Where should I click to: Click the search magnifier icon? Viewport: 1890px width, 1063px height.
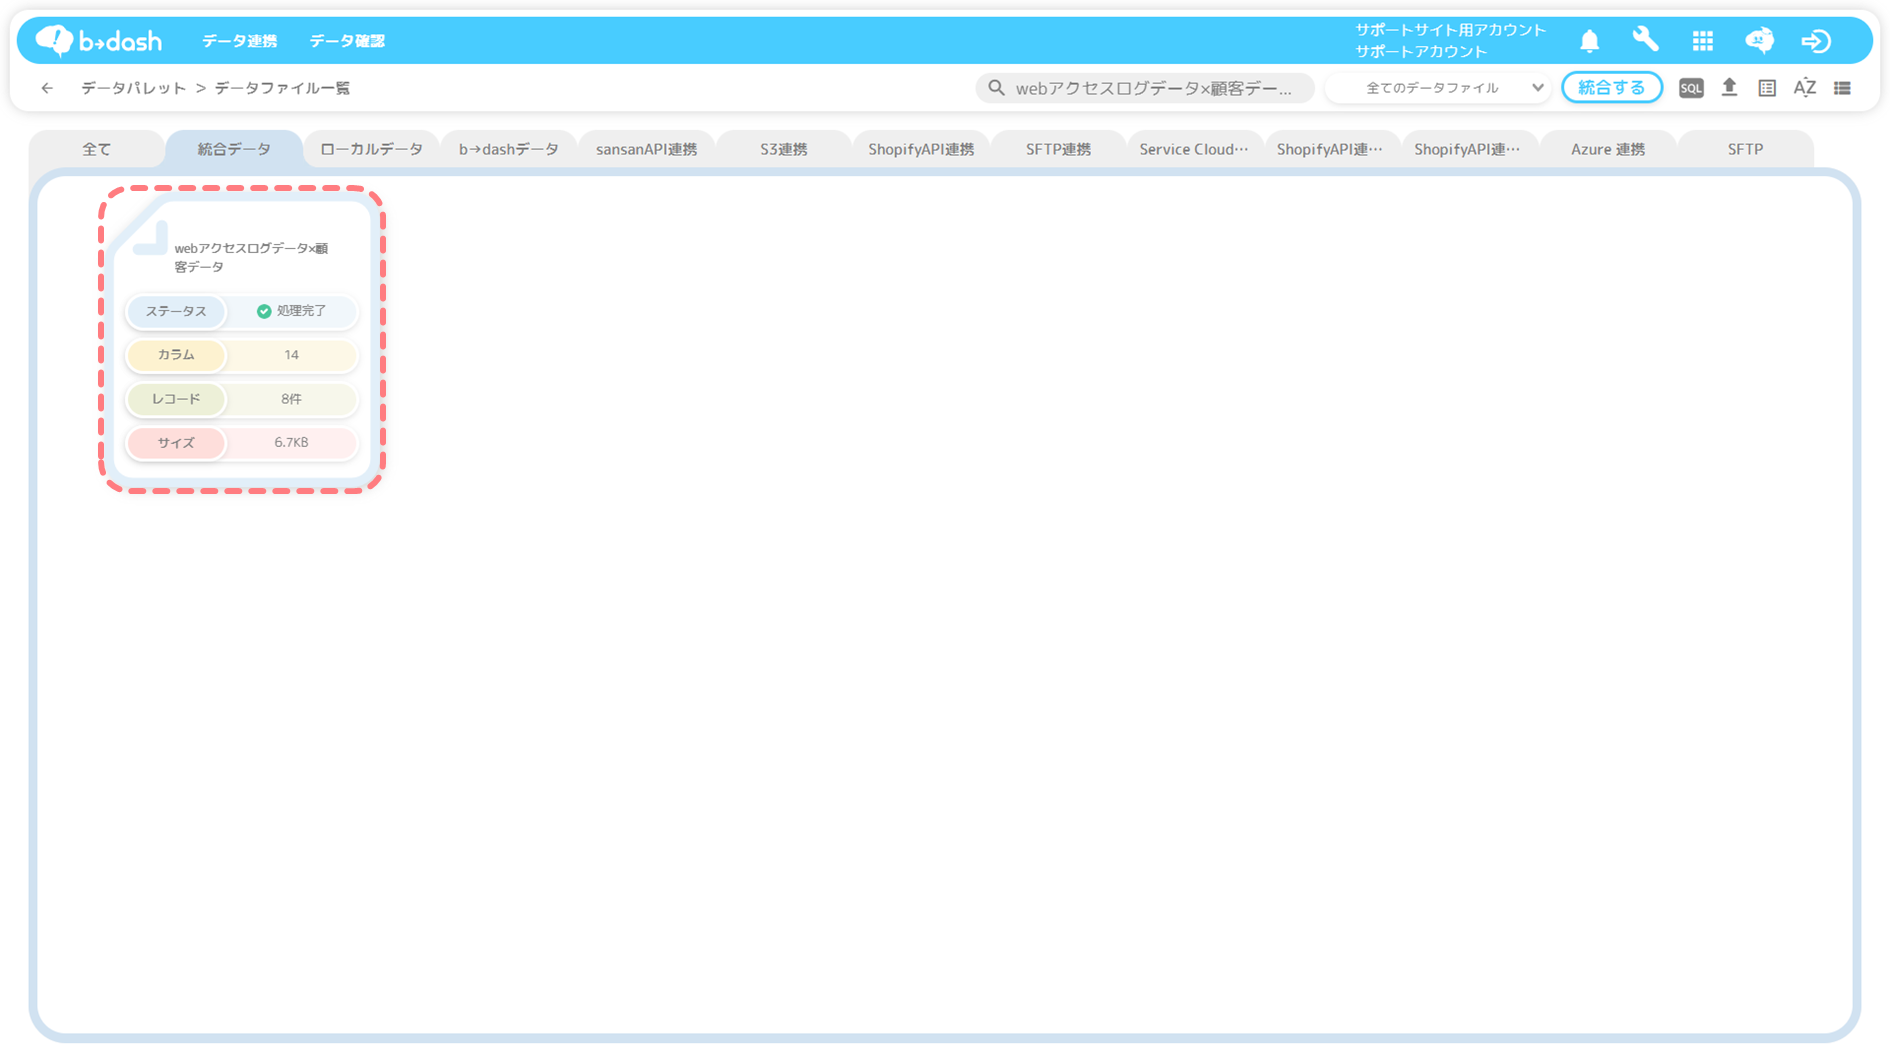tap(996, 88)
